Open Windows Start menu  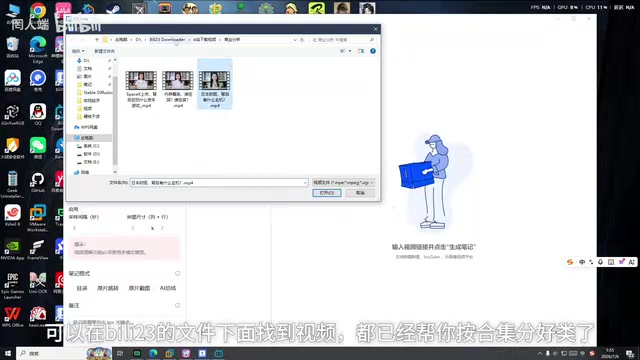click(x=8, y=353)
